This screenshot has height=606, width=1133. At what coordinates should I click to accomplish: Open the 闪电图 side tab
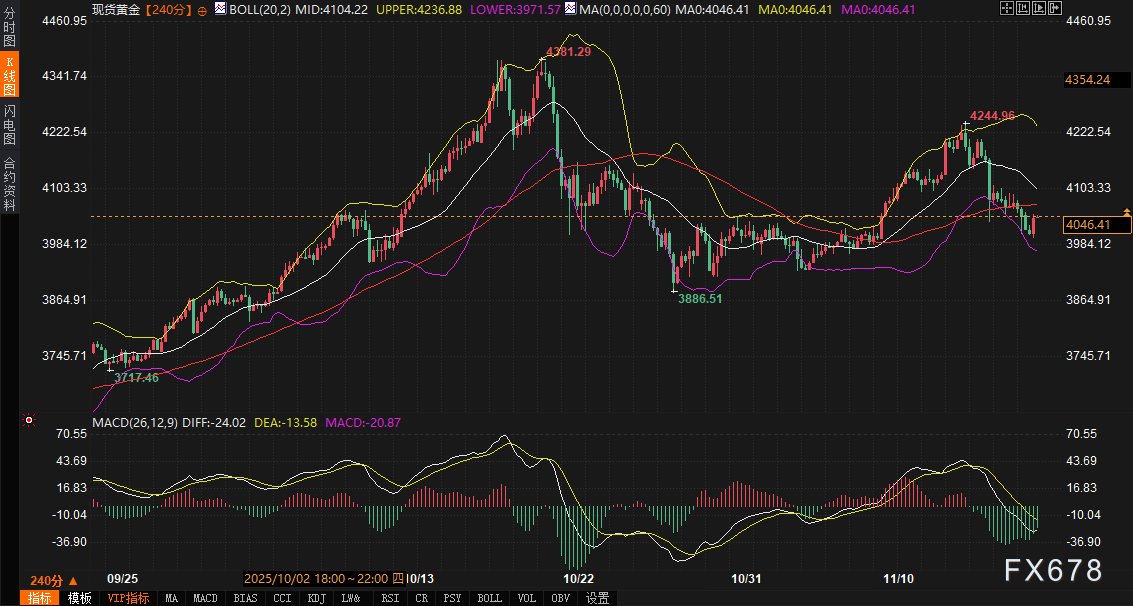pos(10,125)
